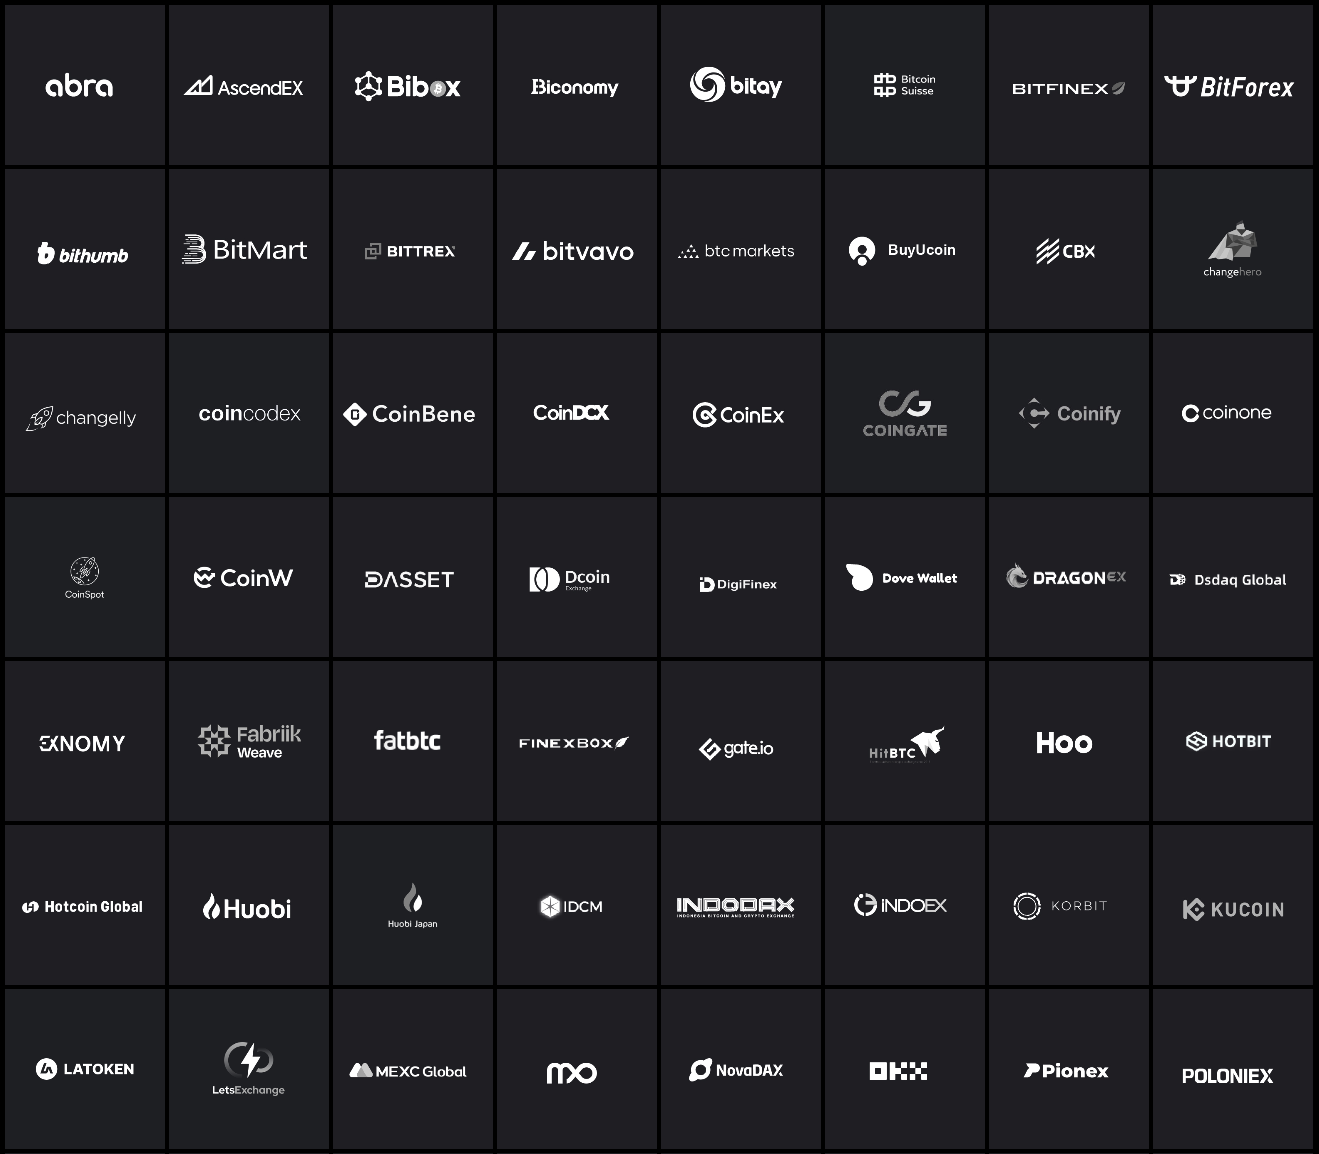
Task: Click the MEXC Global tile
Action: coord(413,1069)
